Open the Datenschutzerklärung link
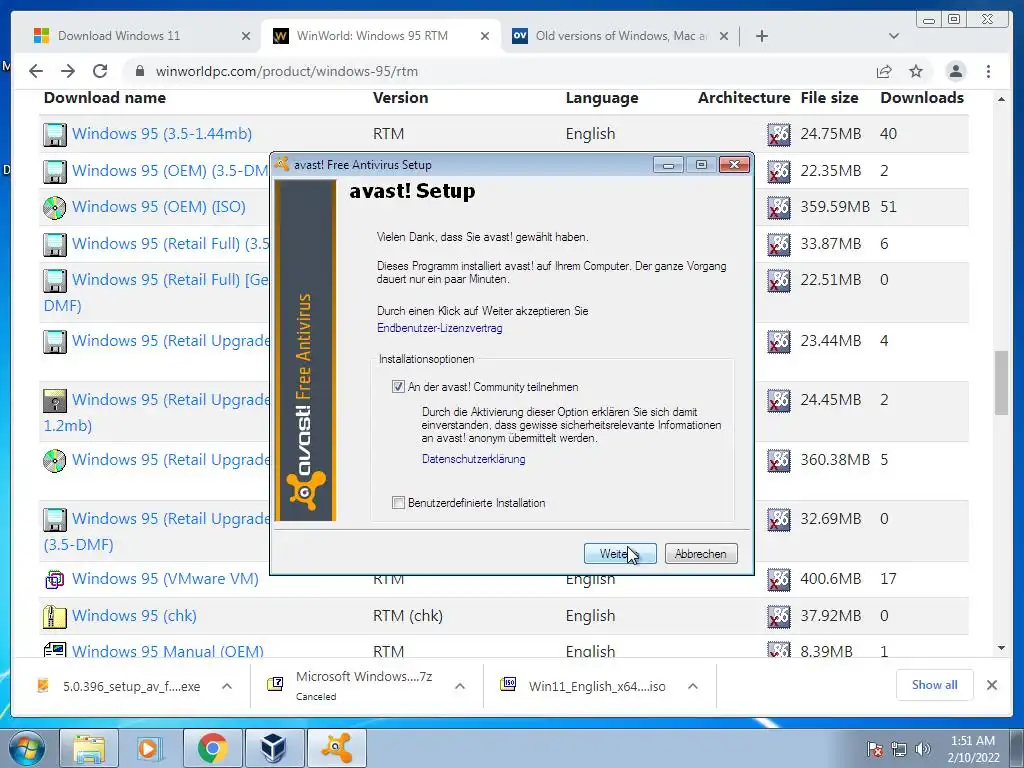This screenshot has height=768, width=1024. click(x=473, y=458)
